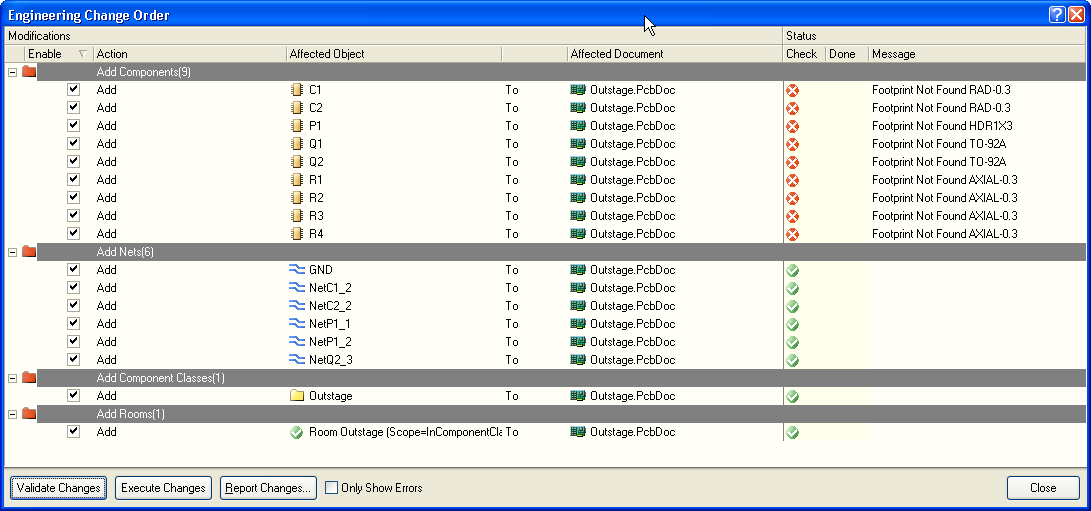Collapse the Add Rooms(1) group
The width and height of the screenshot is (1091, 511).
(x=12, y=414)
